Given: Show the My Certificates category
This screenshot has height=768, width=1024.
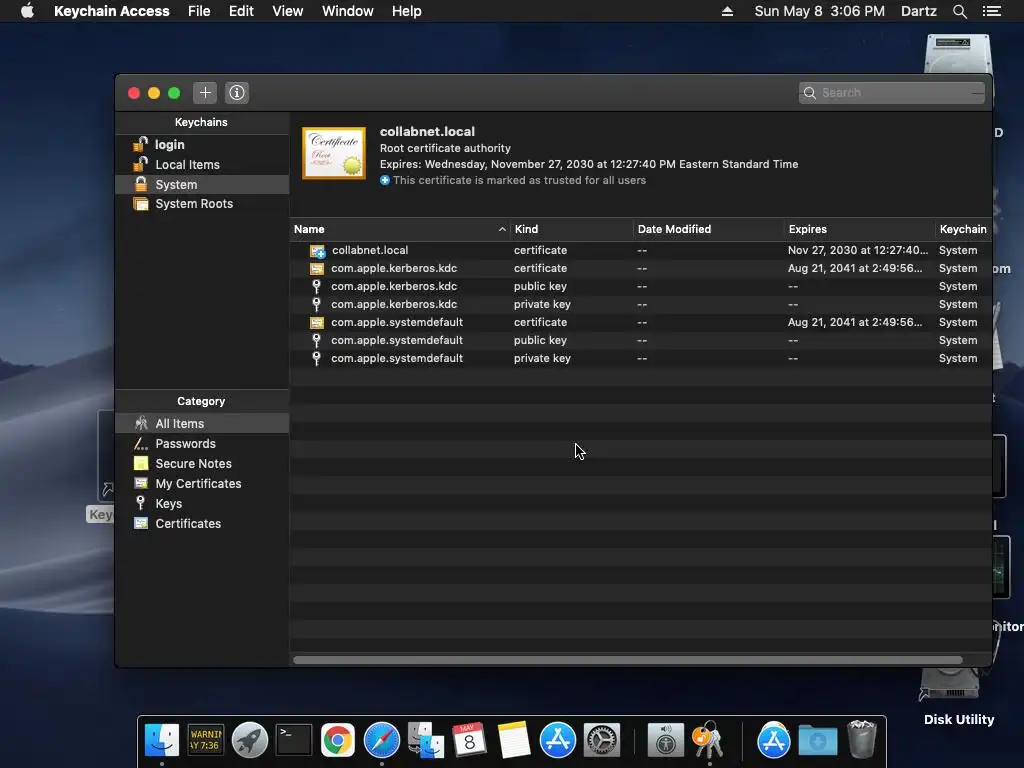Looking at the screenshot, I should click(x=202, y=483).
